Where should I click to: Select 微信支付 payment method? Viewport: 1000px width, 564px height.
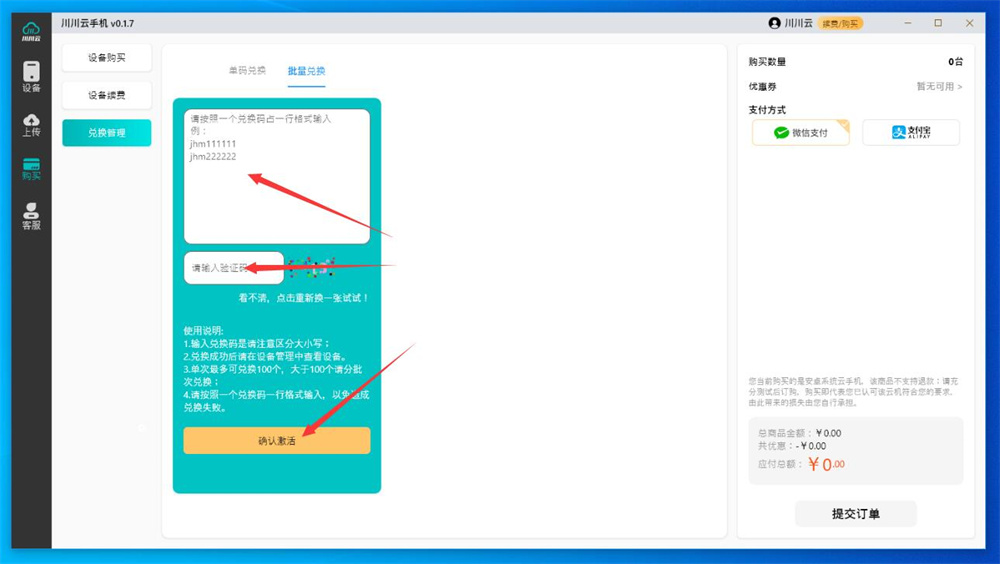[x=800, y=133]
